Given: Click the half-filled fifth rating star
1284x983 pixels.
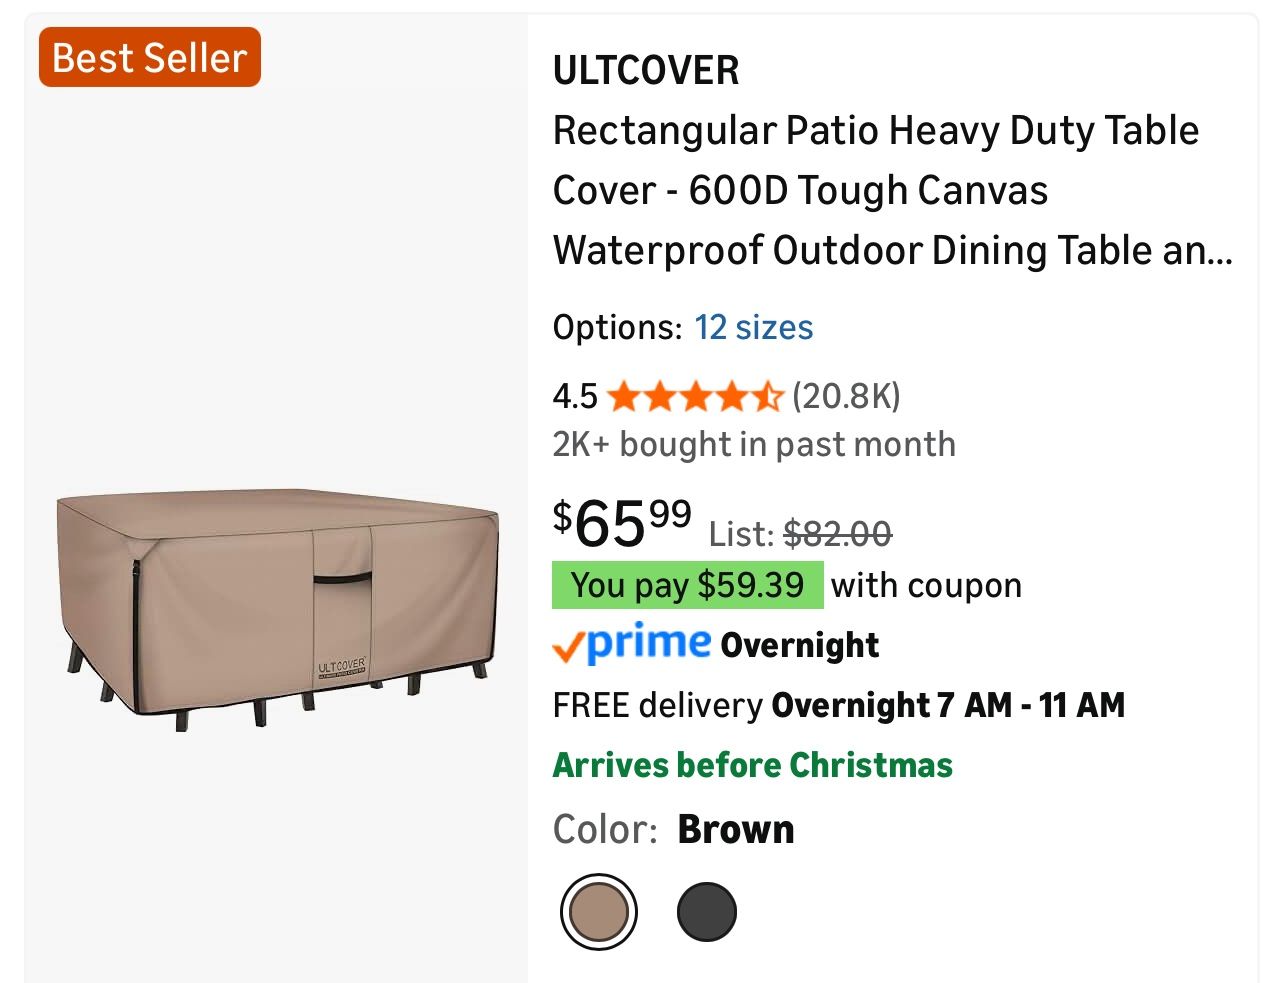Looking at the screenshot, I should 769,396.
